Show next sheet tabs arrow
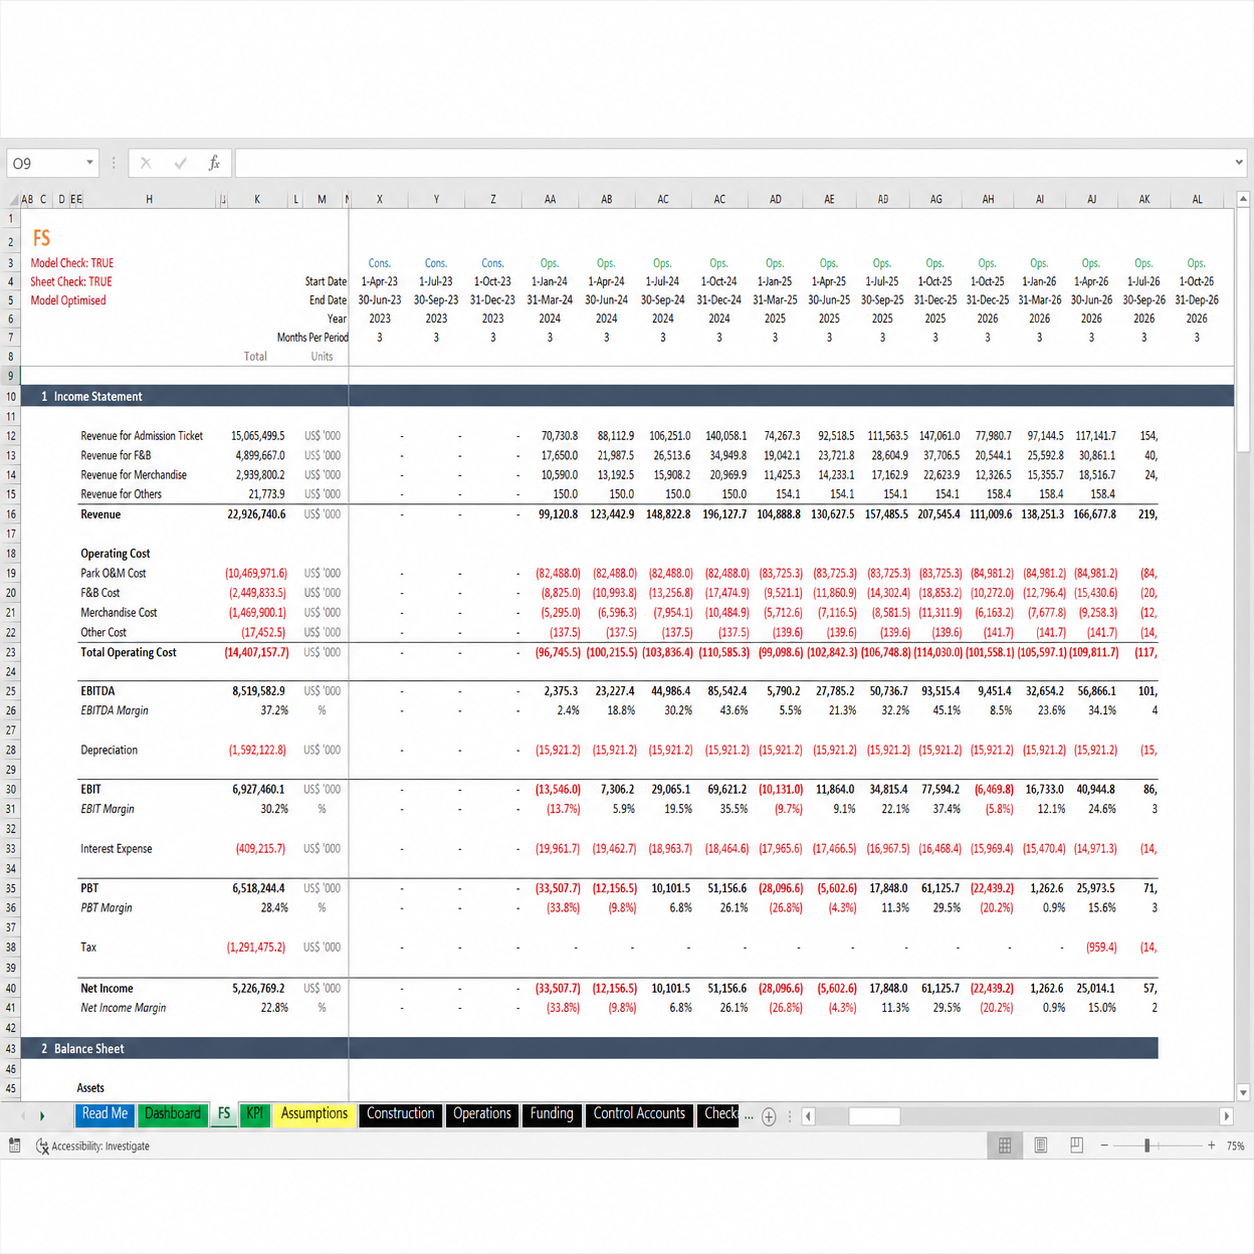Viewport: 1254px width, 1254px height. (42, 1115)
